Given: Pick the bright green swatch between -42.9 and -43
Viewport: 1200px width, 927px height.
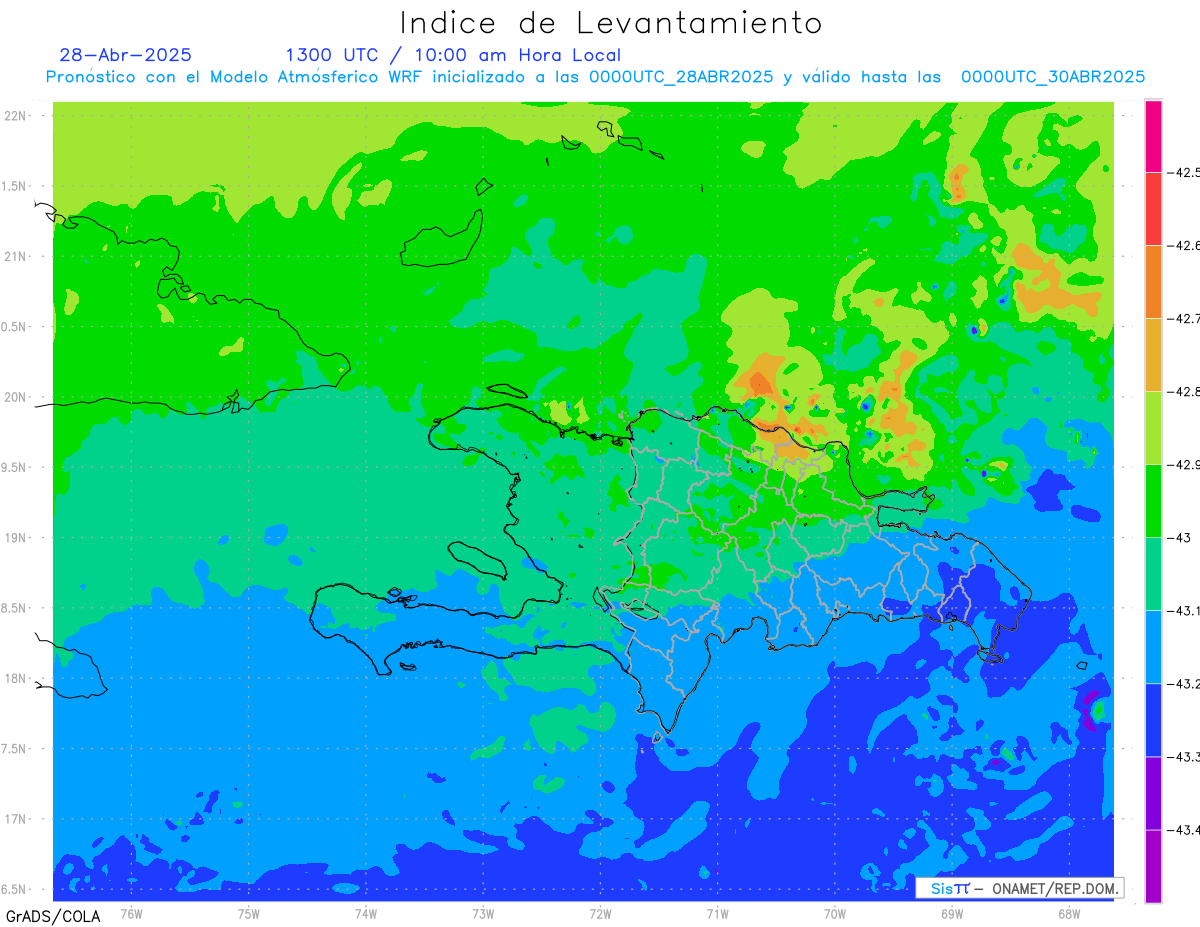Looking at the screenshot, I should coord(1153,500).
